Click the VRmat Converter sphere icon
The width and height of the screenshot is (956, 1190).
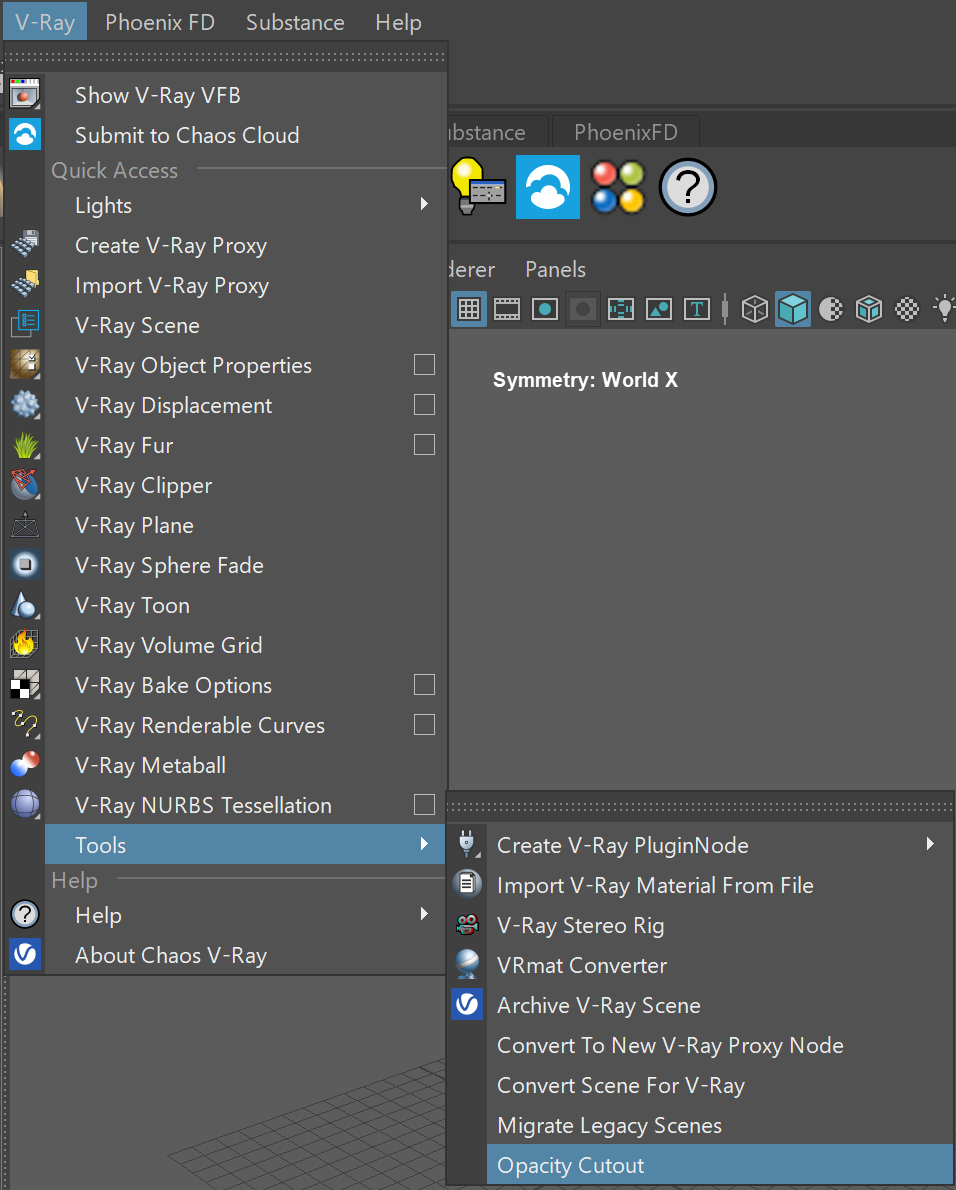click(467, 965)
